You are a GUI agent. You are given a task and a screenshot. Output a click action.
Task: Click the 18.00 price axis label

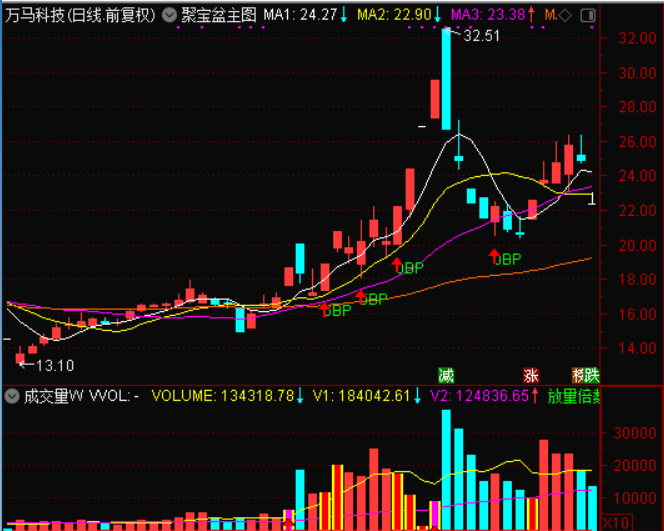pyautogui.click(x=637, y=279)
